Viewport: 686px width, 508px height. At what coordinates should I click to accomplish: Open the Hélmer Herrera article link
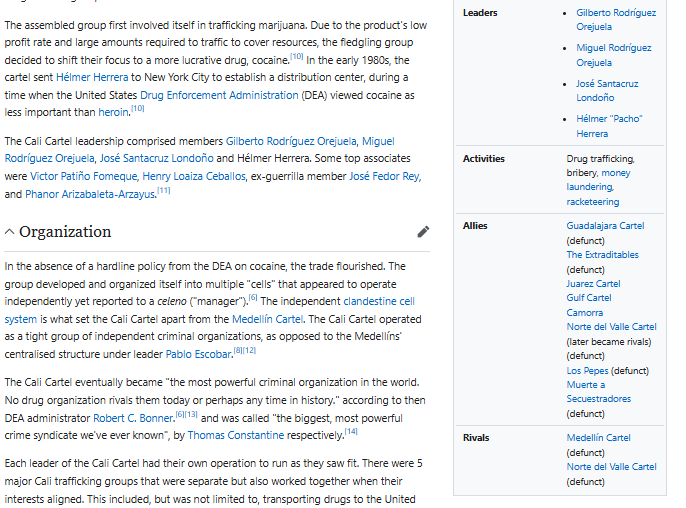coord(92,77)
